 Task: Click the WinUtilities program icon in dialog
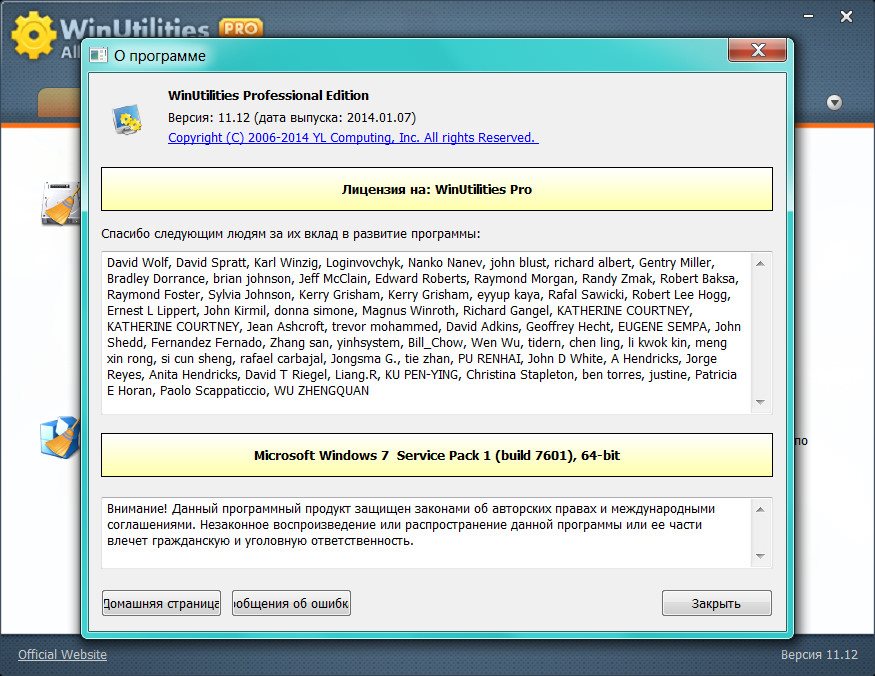click(x=127, y=118)
